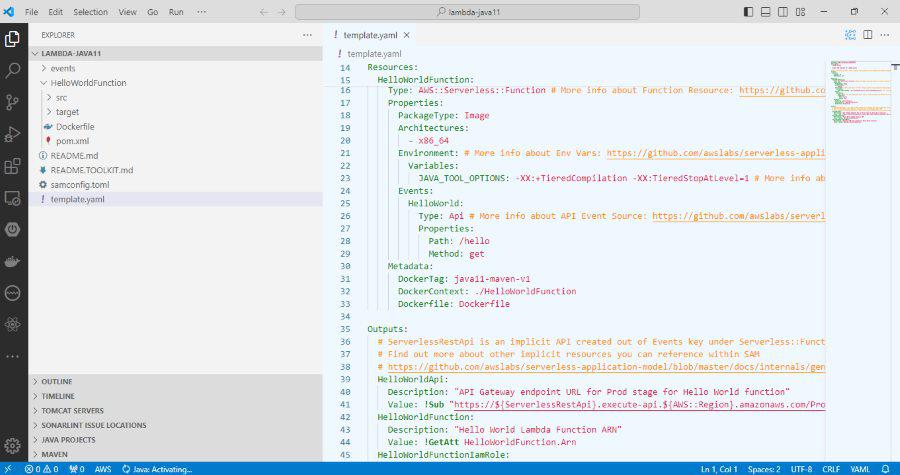Open the Remote Explorer icon in activity bar
Viewport: 900px width, 475px height.
click(12, 198)
